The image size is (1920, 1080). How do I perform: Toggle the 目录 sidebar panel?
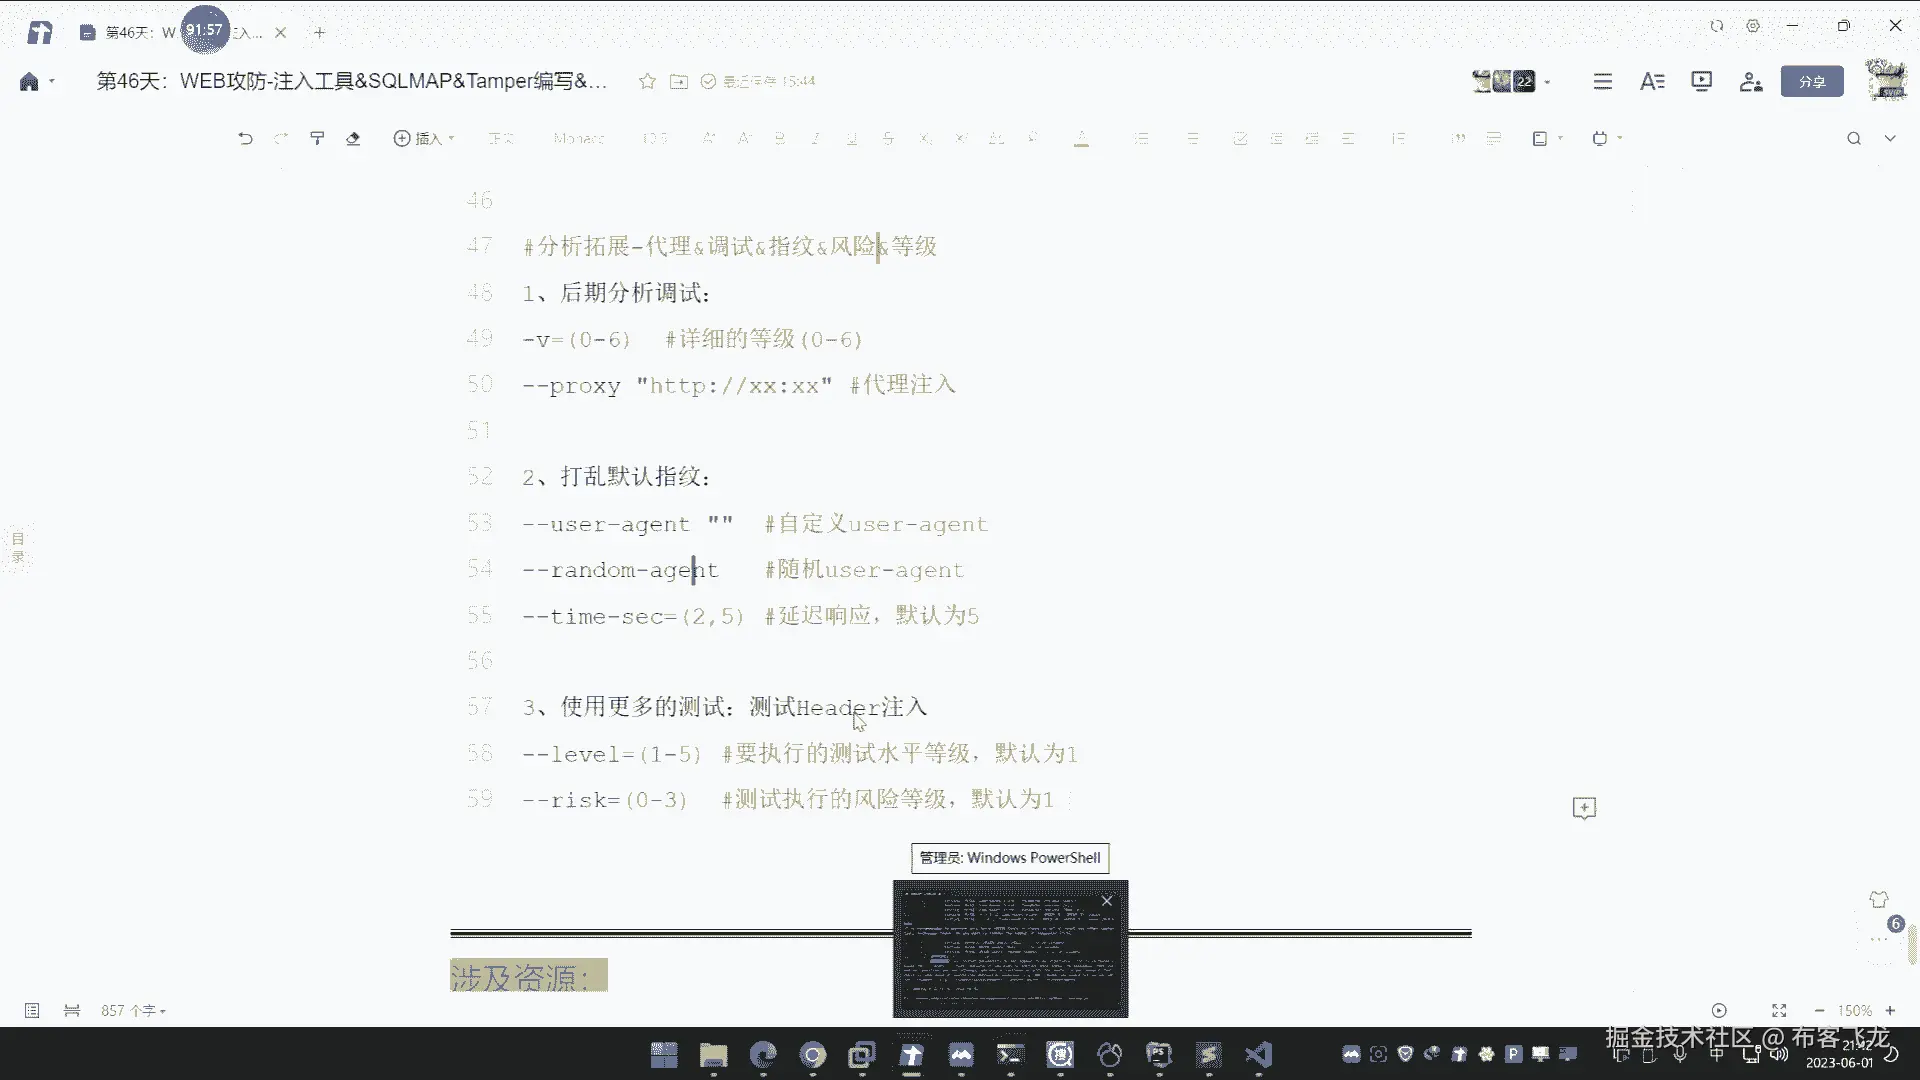pyautogui.click(x=18, y=547)
